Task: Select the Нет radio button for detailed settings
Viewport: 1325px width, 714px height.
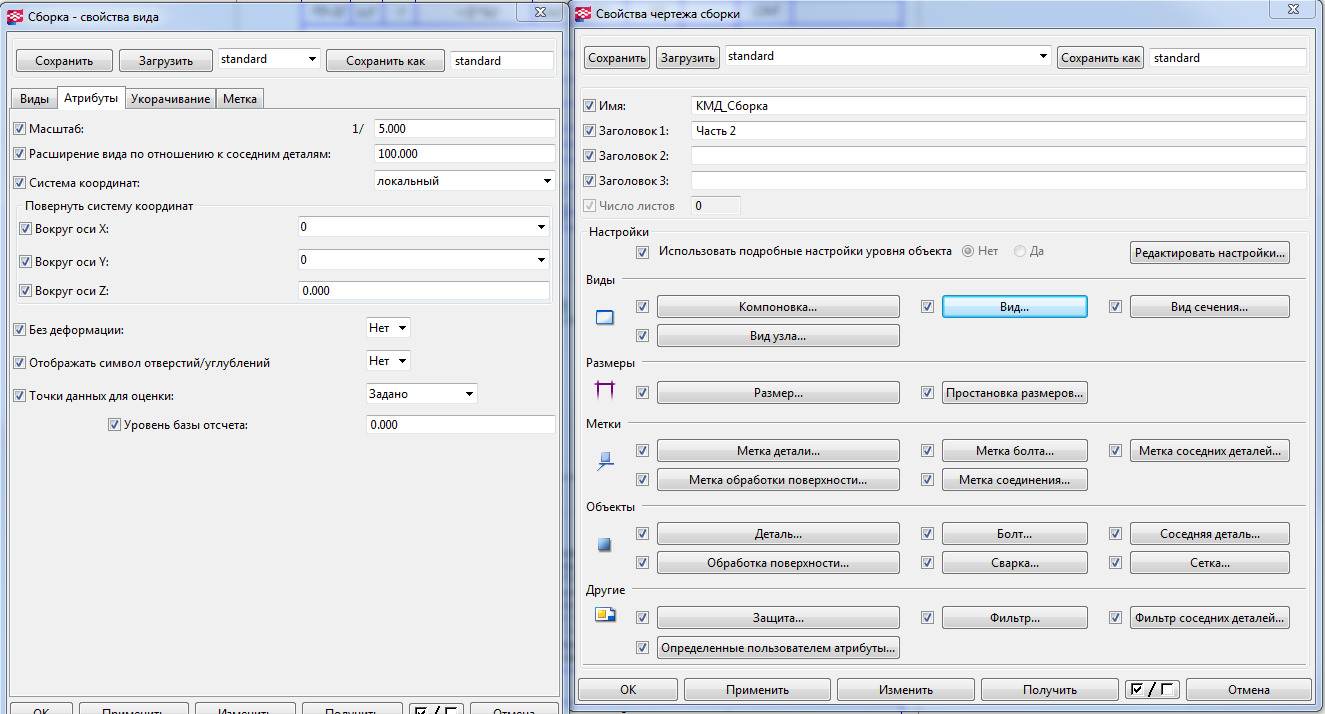Action: [967, 251]
